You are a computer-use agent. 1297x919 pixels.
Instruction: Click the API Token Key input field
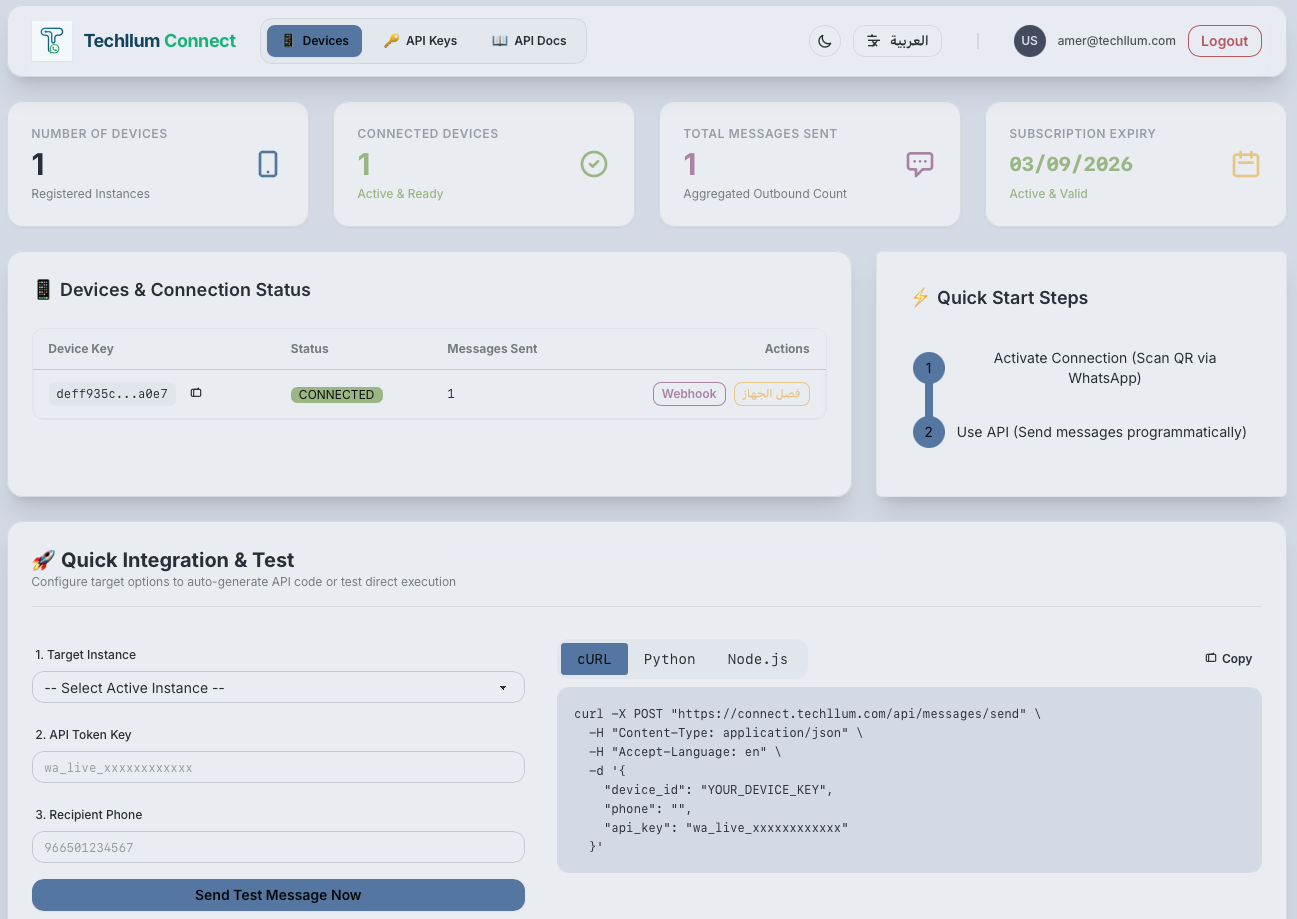pyautogui.click(x=278, y=767)
